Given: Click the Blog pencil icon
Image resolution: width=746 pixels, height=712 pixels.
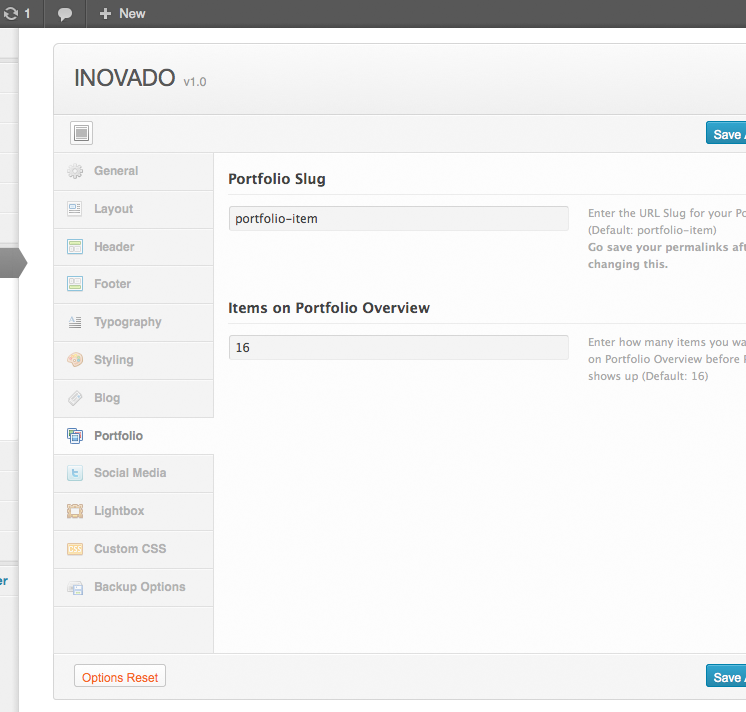Looking at the screenshot, I should click(75, 398).
